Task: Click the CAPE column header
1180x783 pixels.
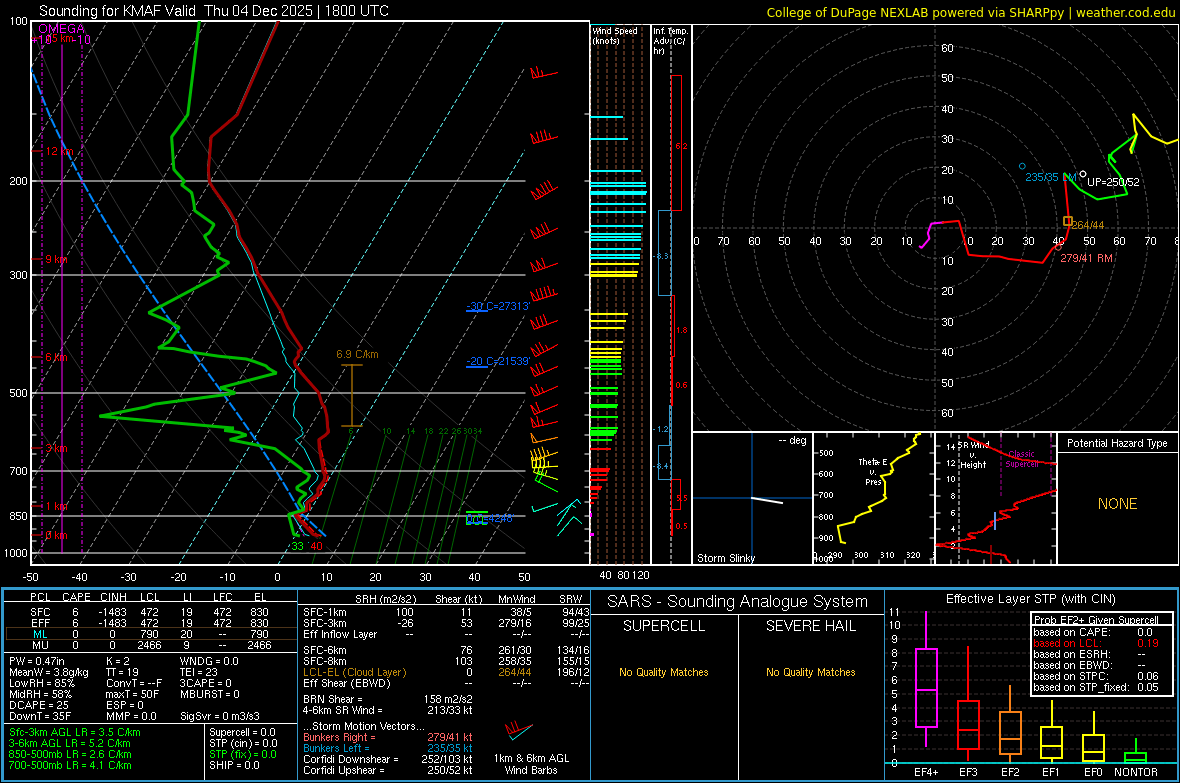Action: coord(76,597)
